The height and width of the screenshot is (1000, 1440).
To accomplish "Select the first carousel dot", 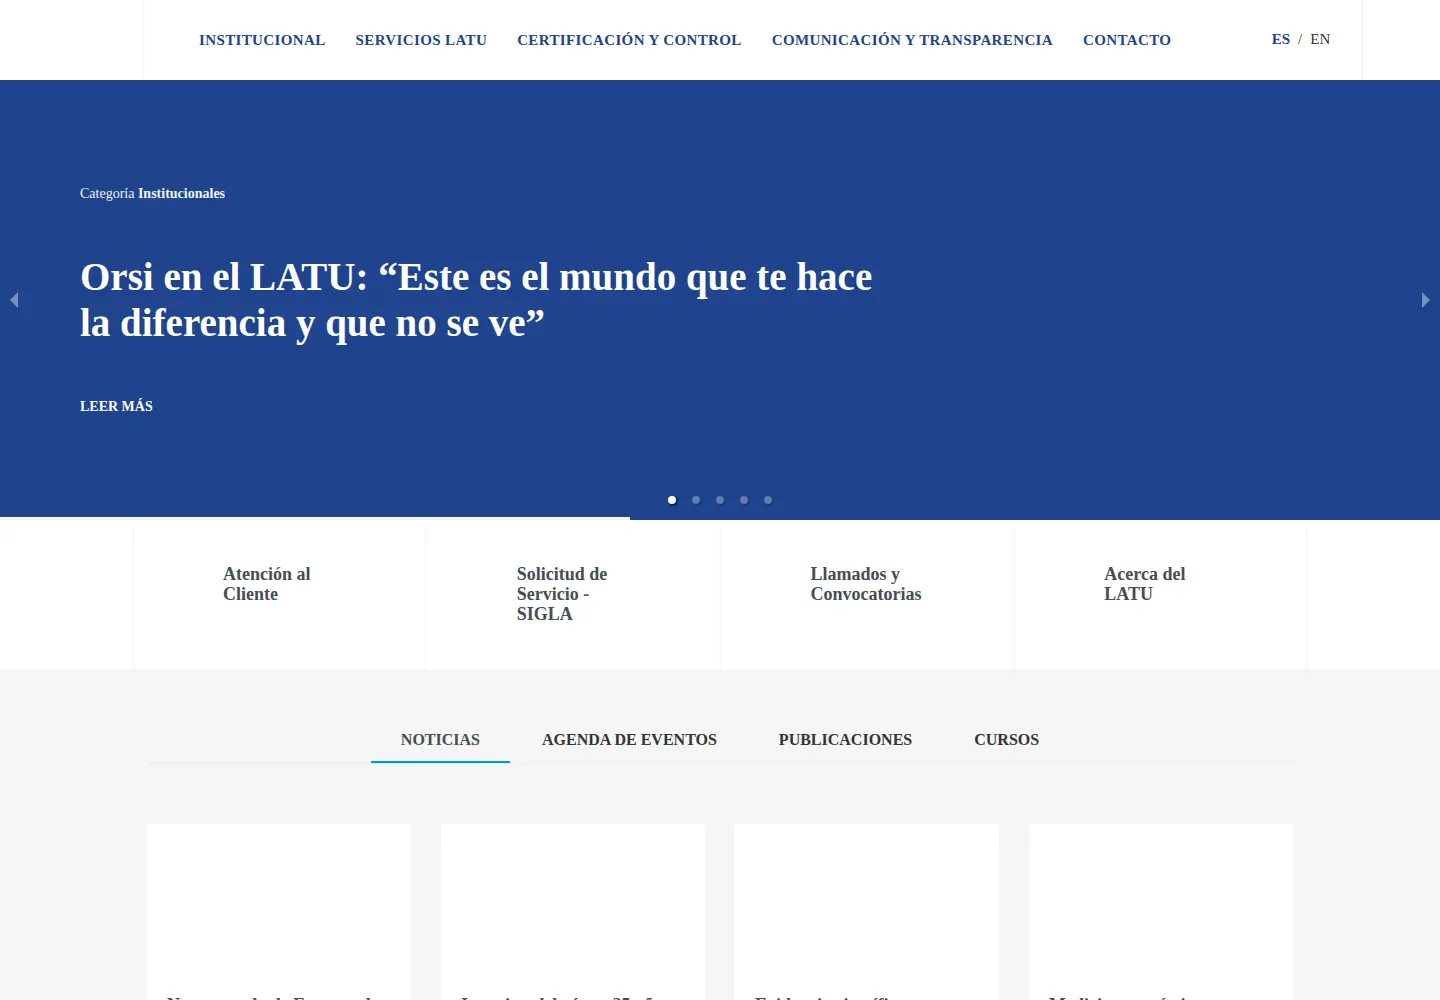I will 672,500.
